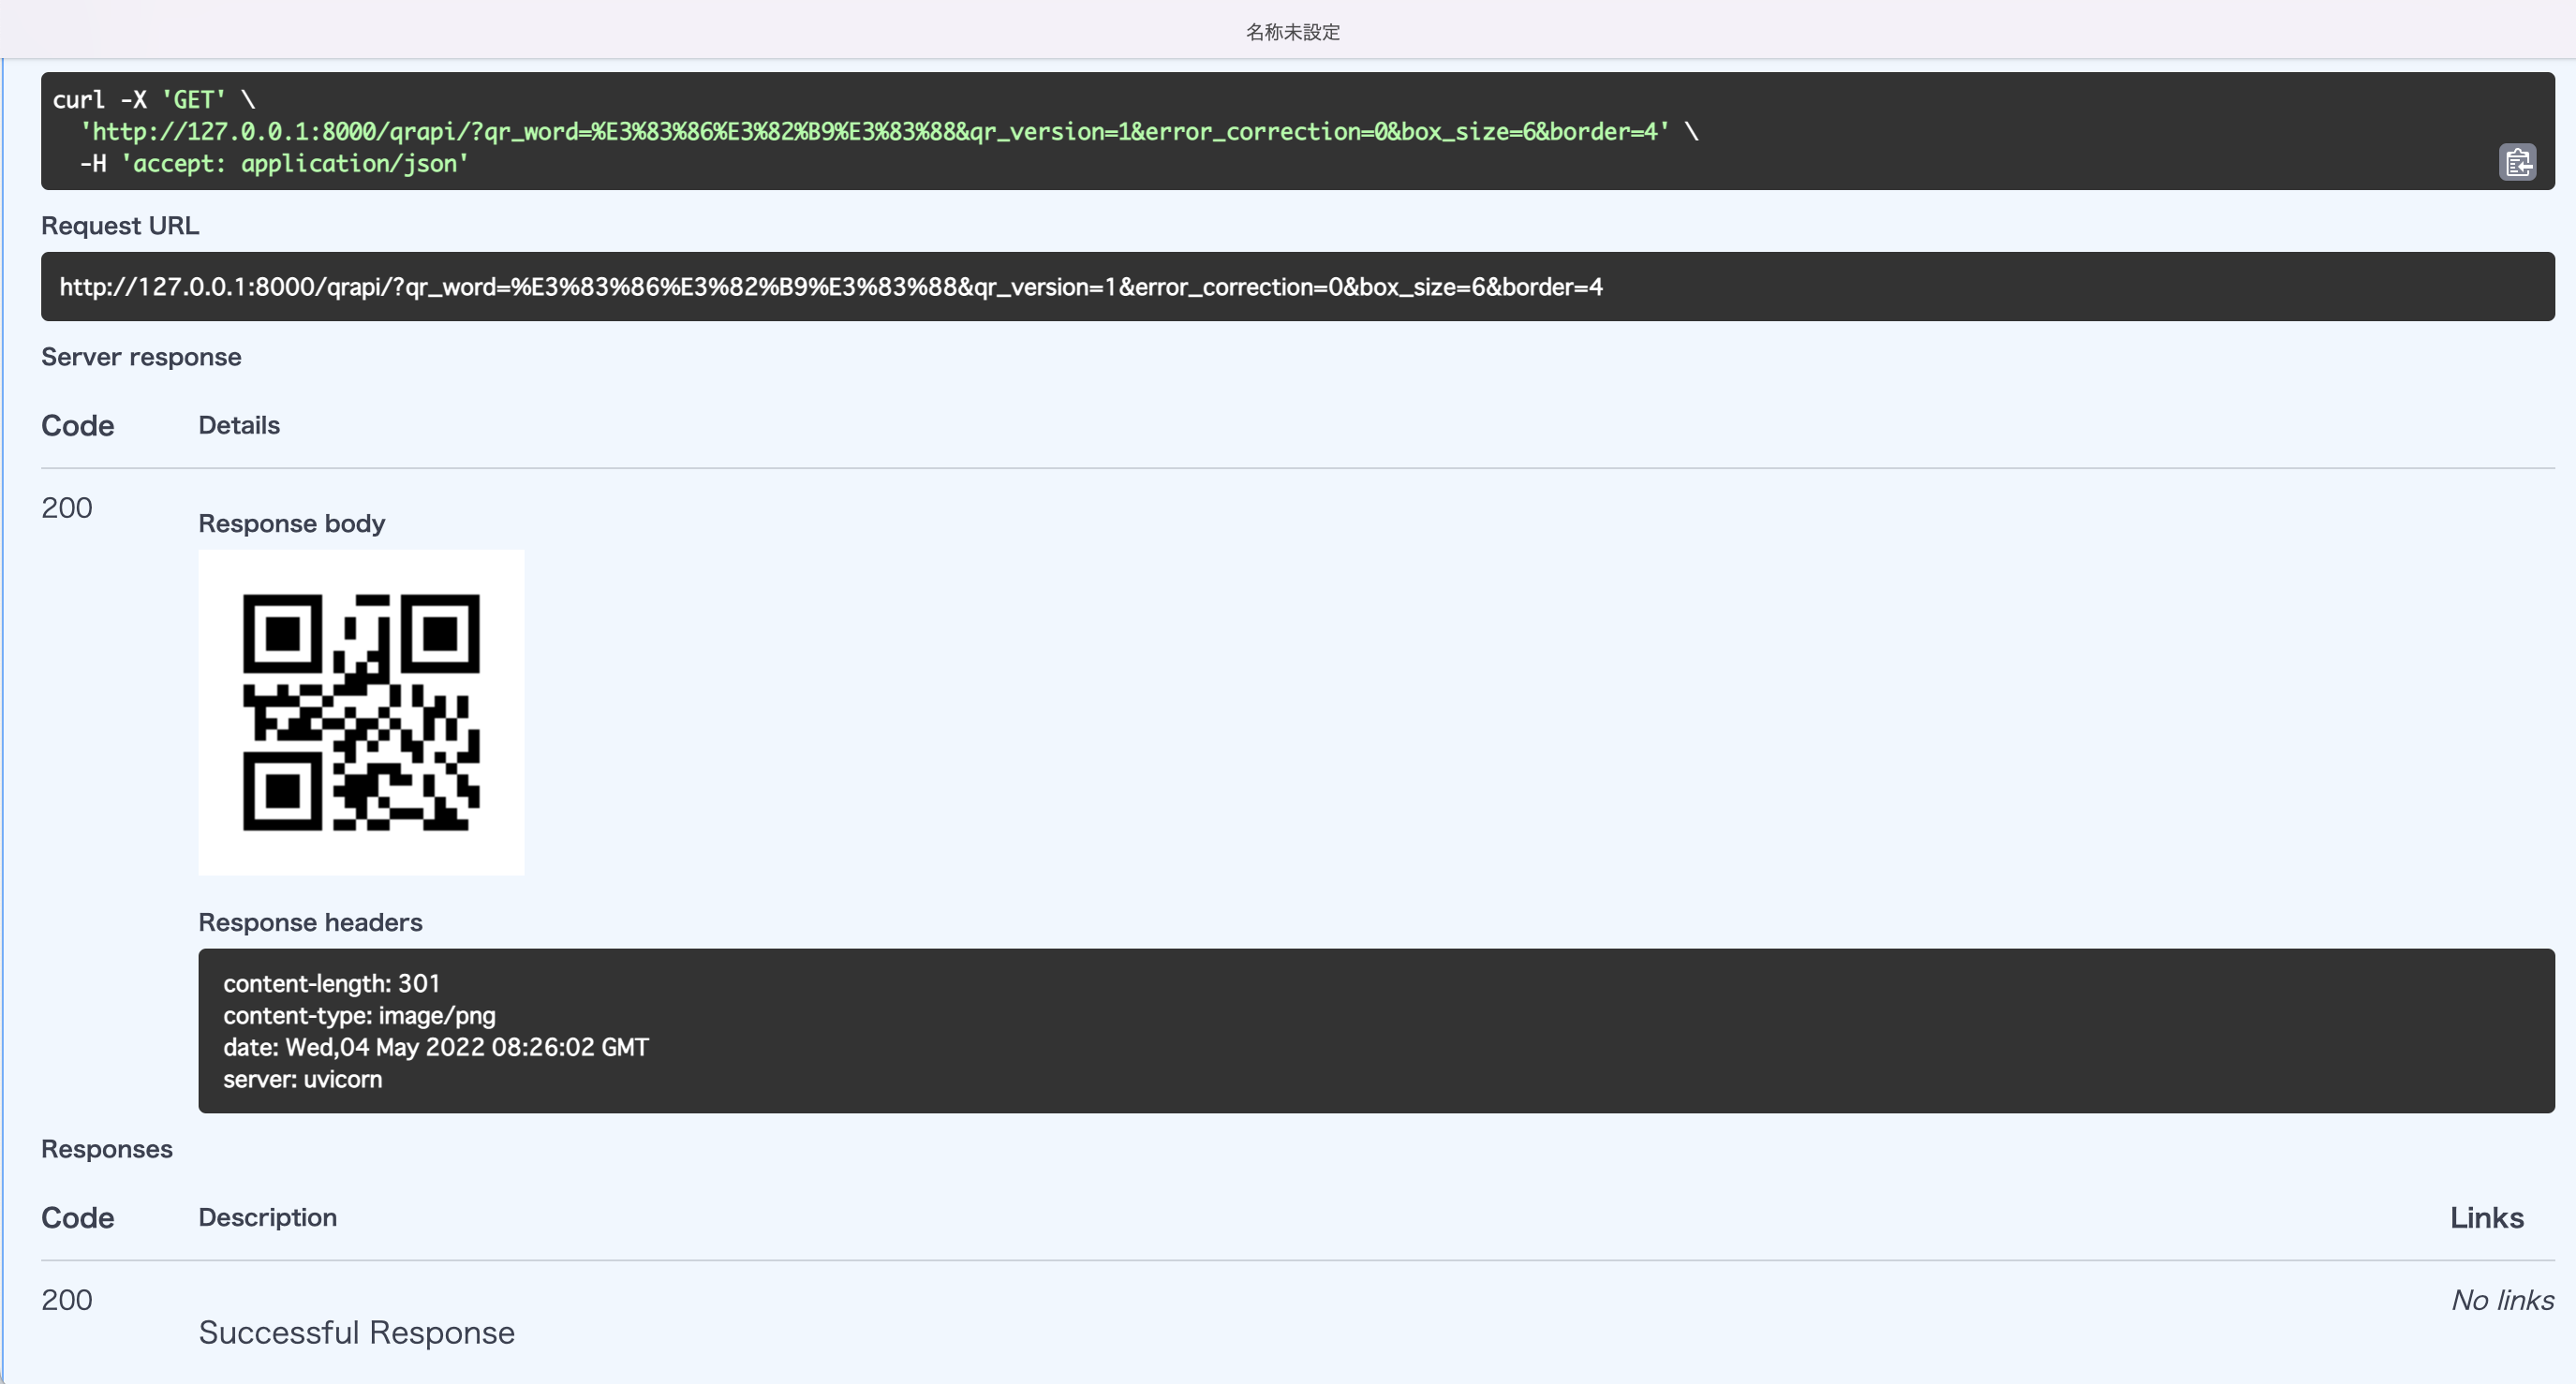
Task: Click the 'Response body' label
Action: click(291, 523)
